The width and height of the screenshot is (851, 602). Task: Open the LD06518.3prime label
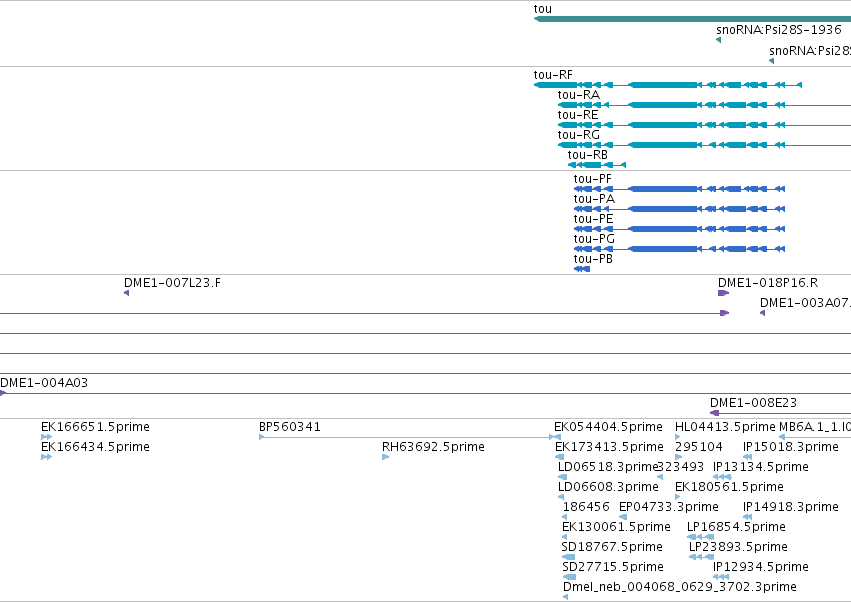pyautogui.click(x=608, y=467)
